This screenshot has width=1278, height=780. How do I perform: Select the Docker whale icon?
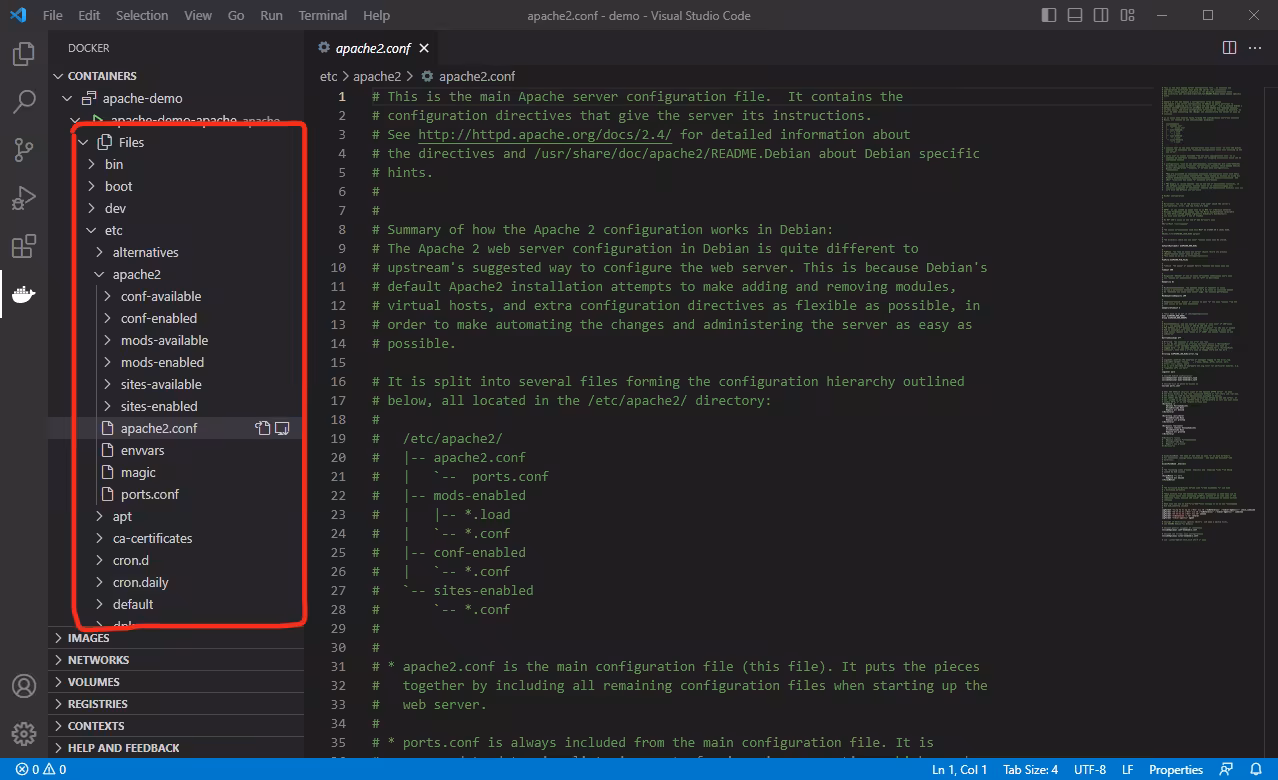24,294
